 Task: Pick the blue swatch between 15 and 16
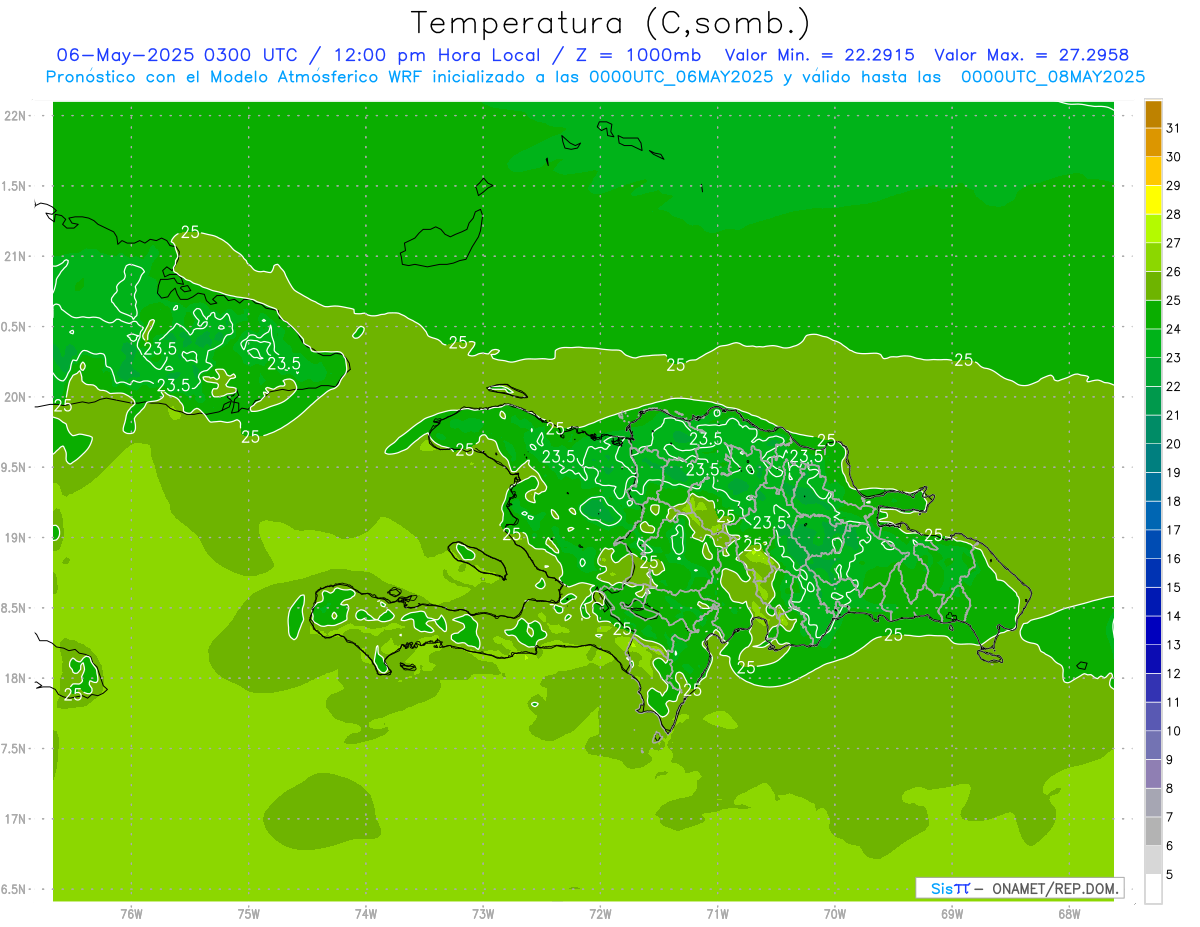pyautogui.click(x=1153, y=573)
